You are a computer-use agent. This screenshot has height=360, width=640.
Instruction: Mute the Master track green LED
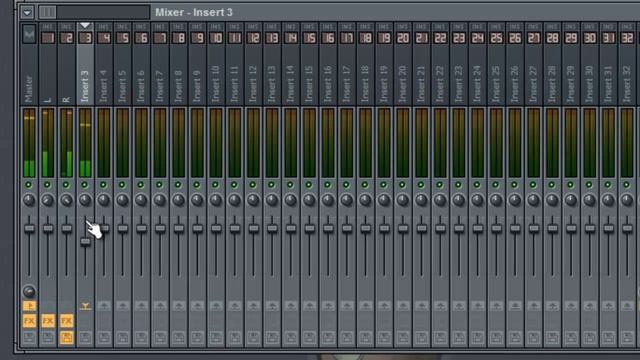[29, 185]
